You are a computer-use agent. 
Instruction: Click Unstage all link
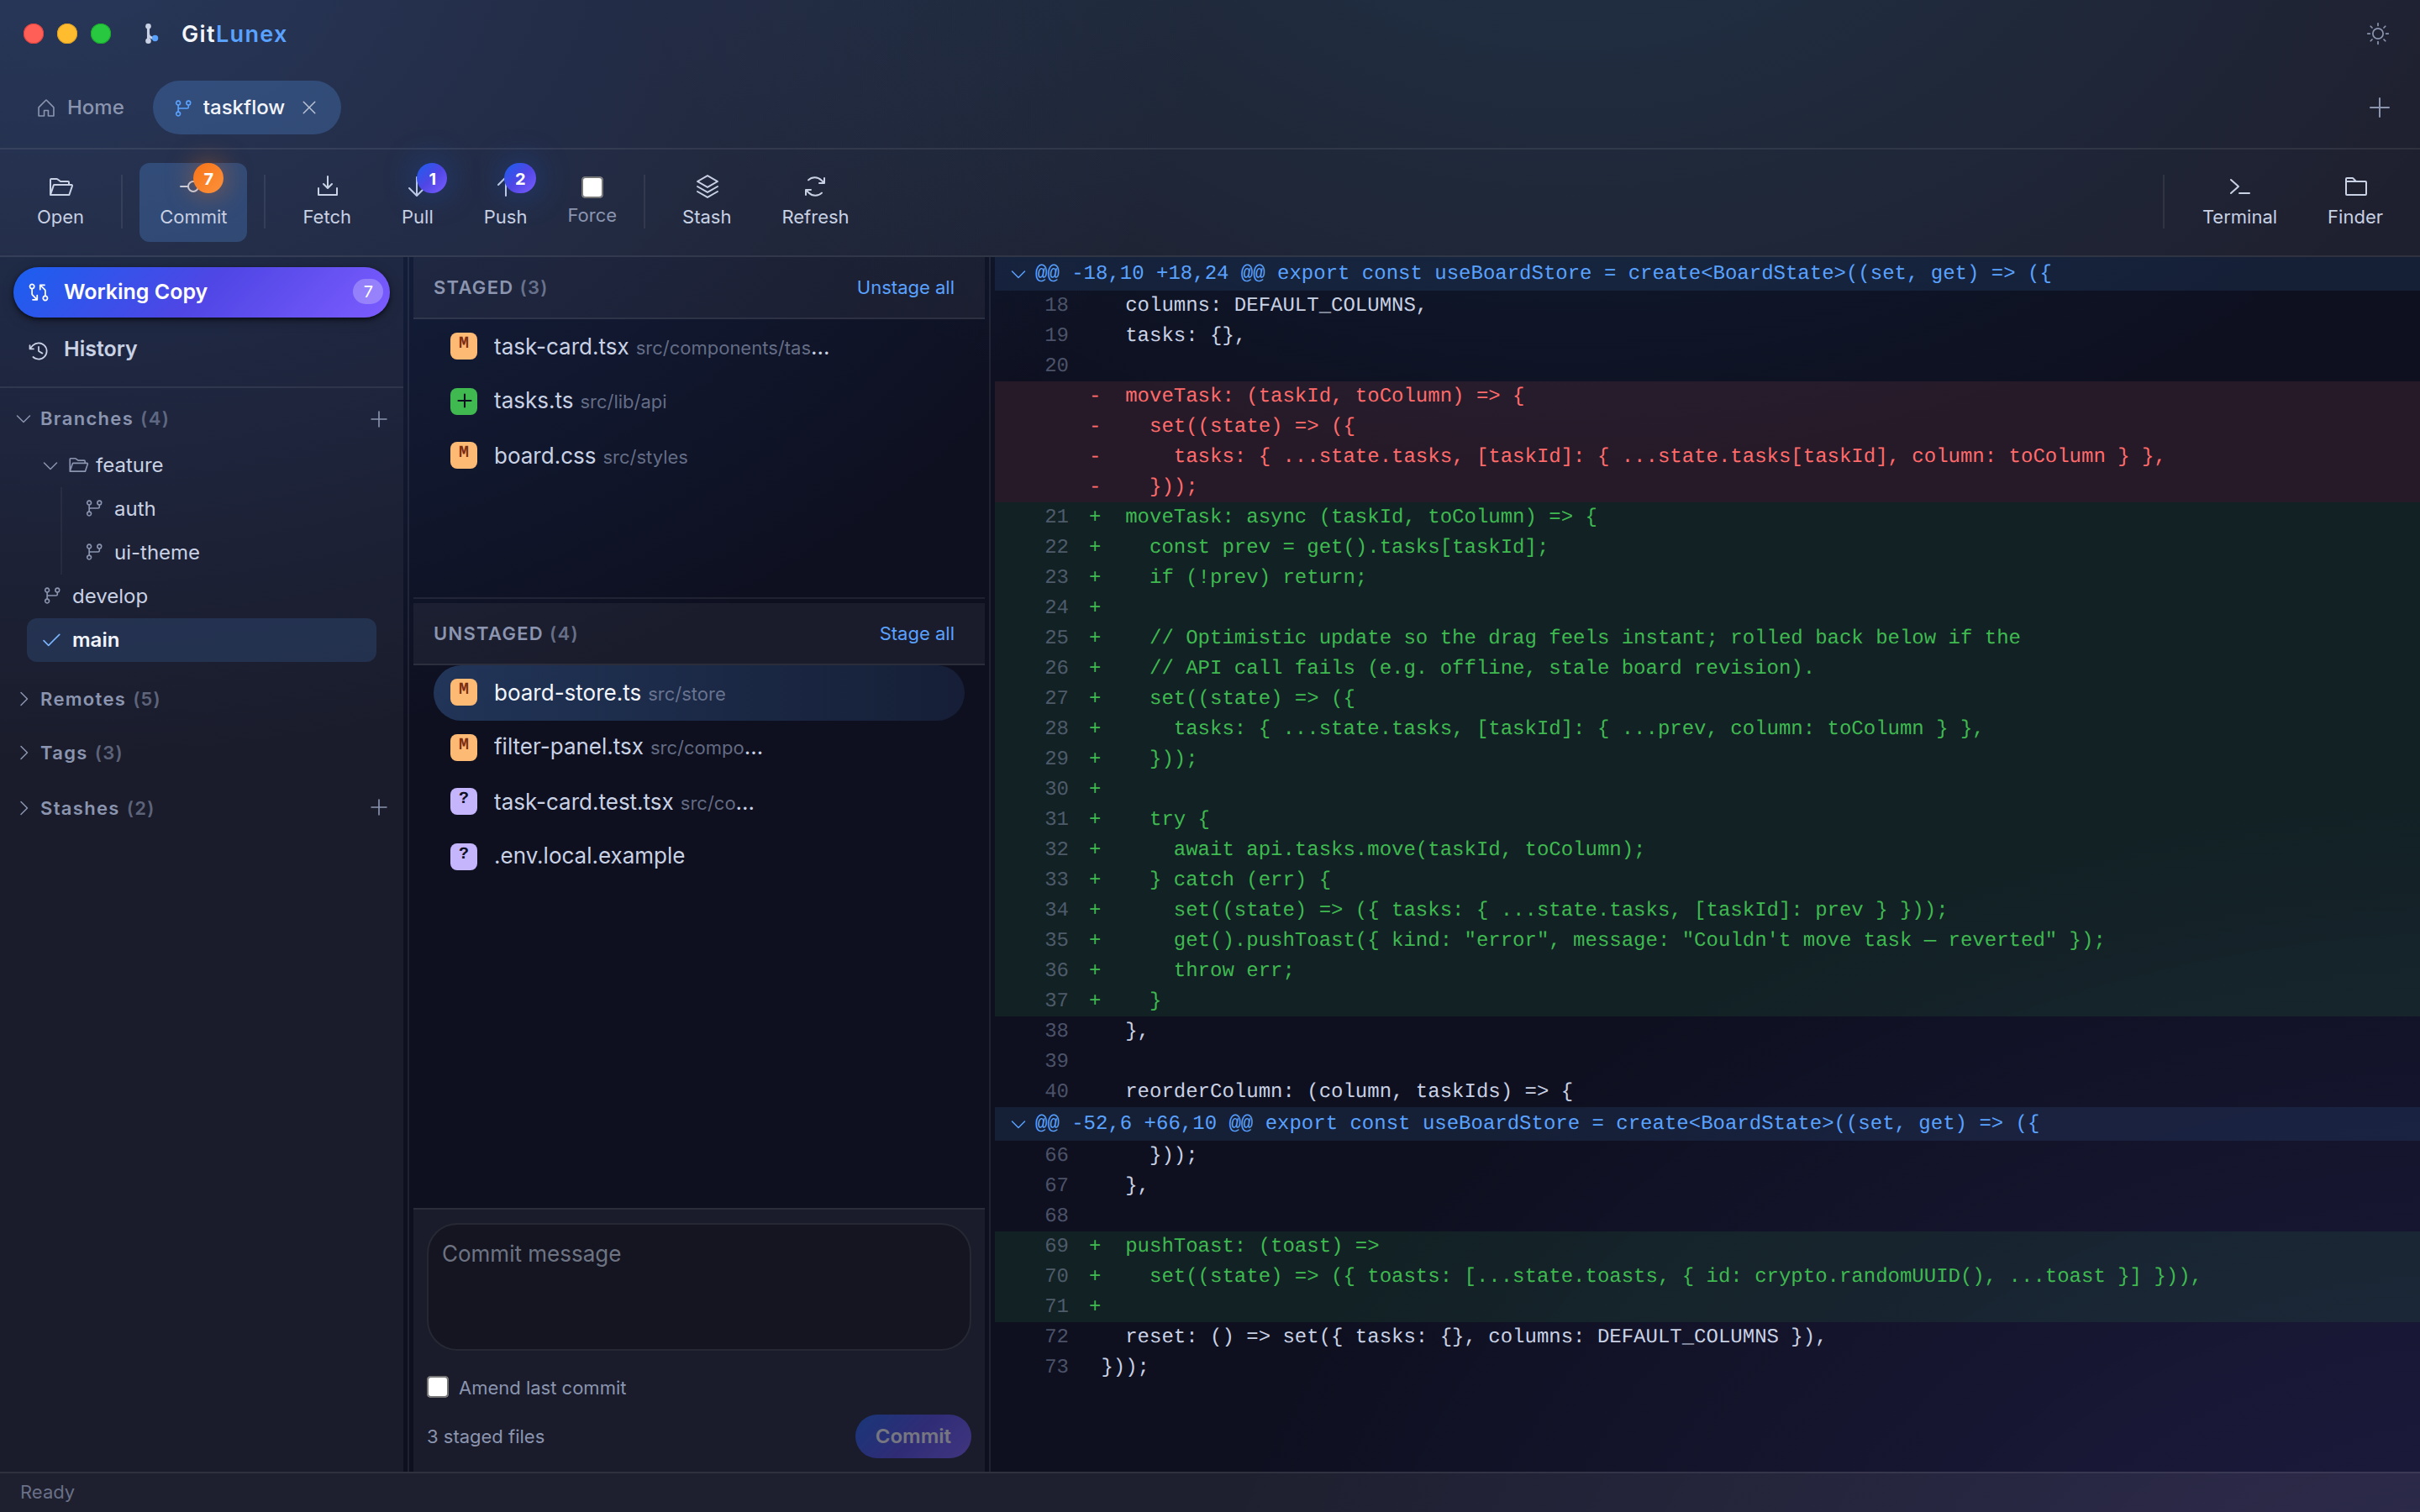(x=905, y=287)
